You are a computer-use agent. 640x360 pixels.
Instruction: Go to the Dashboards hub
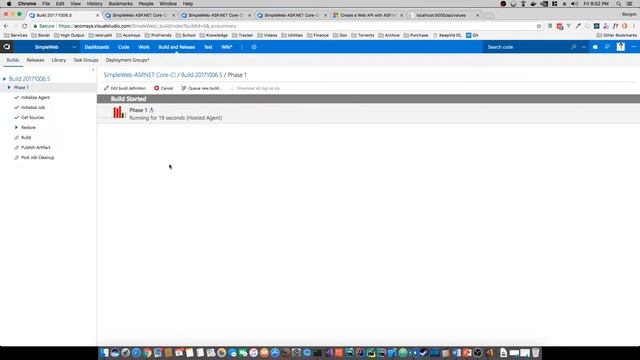pos(97,47)
